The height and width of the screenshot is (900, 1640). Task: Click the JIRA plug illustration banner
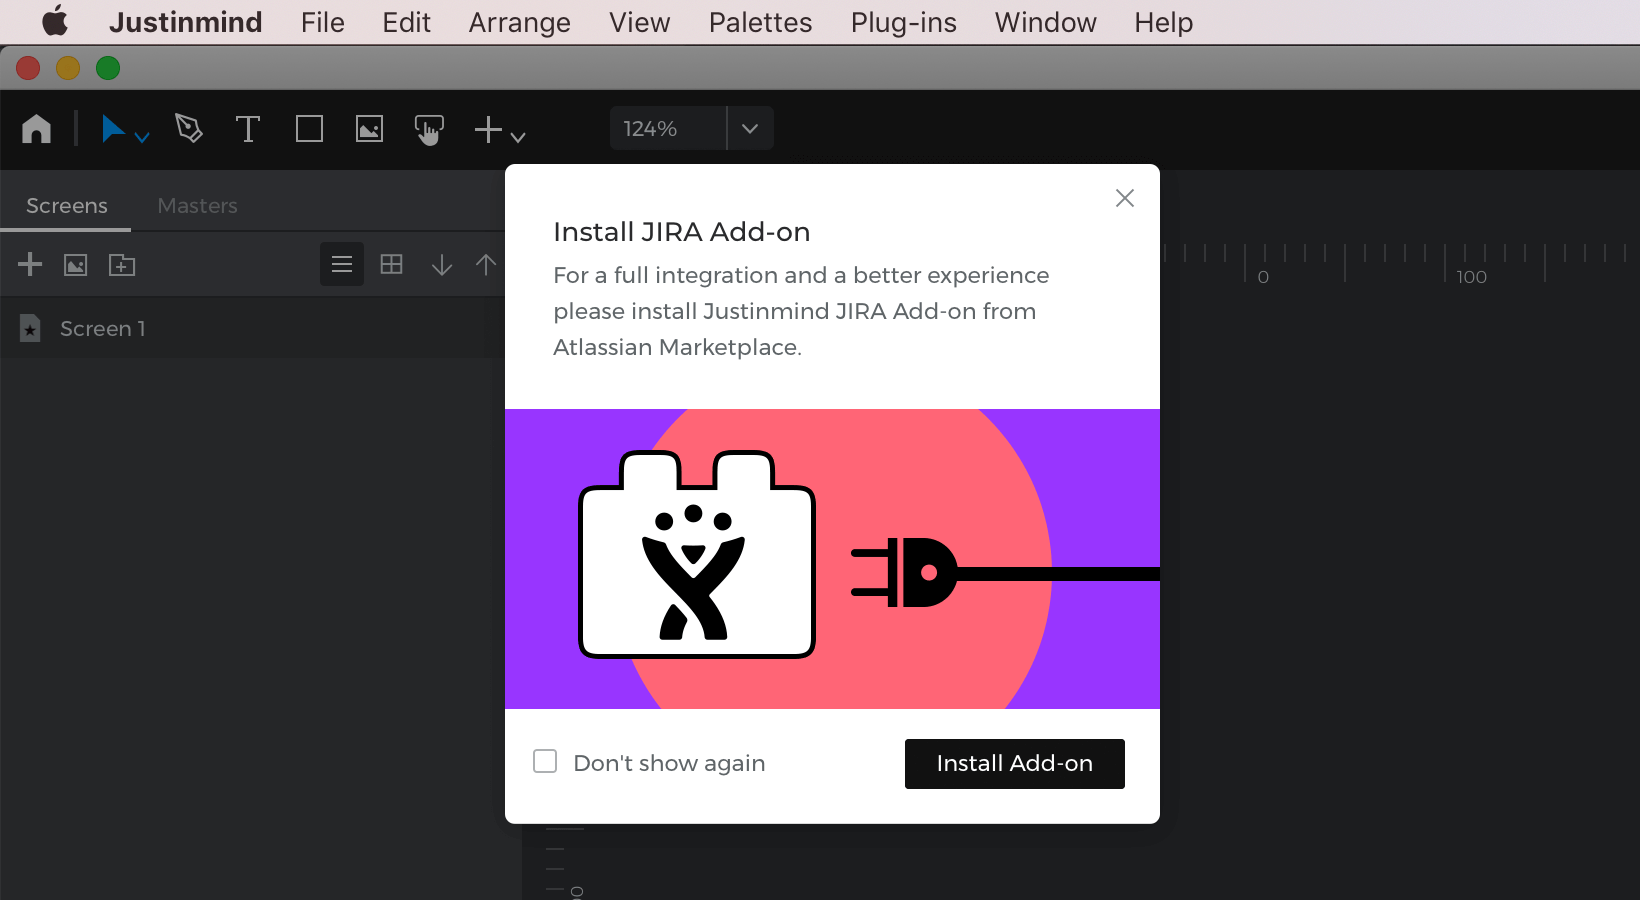[x=832, y=559]
